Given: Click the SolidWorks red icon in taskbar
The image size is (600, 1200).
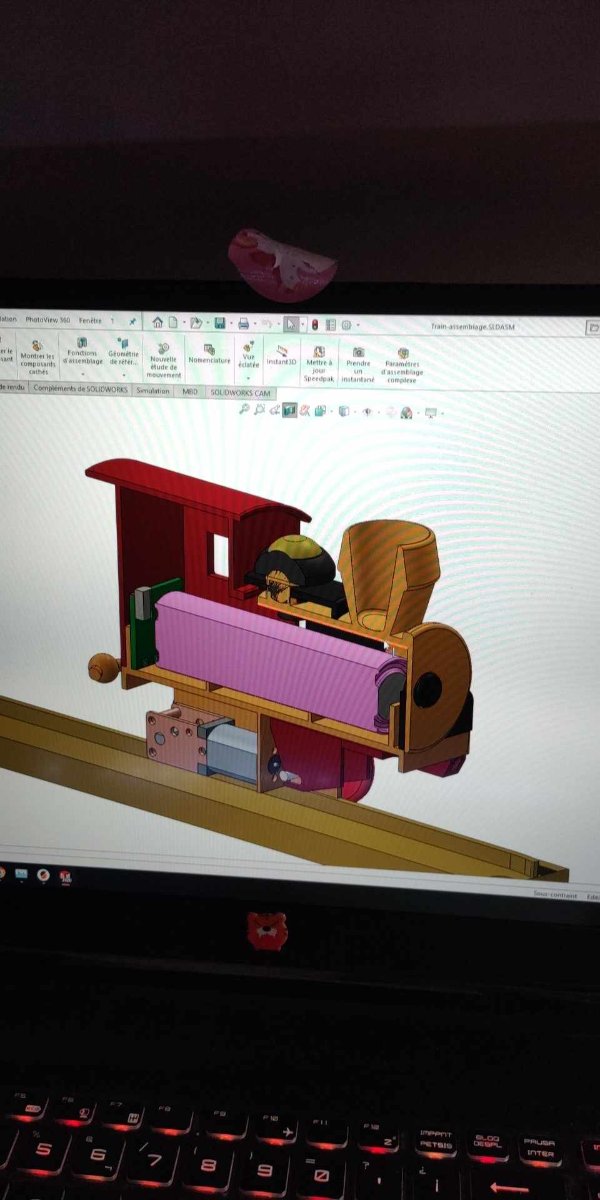Looking at the screenshot, I should (x=65, y=876).
